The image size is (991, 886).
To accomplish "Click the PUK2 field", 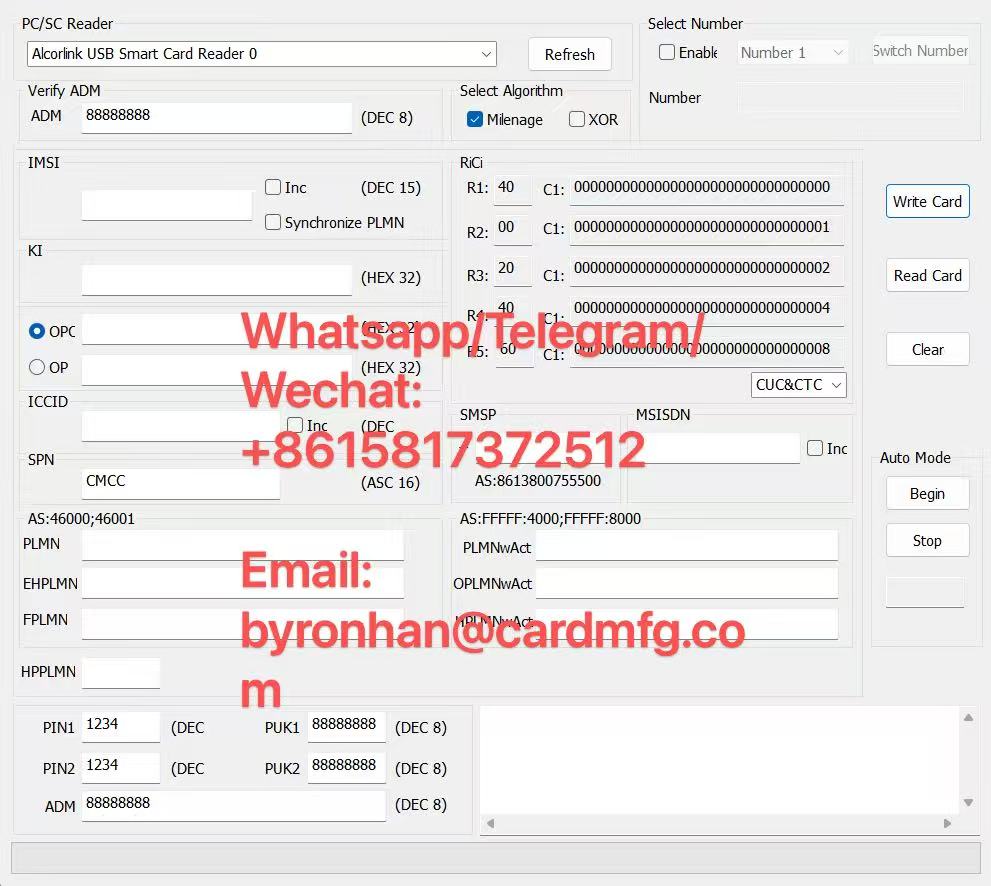I will (347, 768).
